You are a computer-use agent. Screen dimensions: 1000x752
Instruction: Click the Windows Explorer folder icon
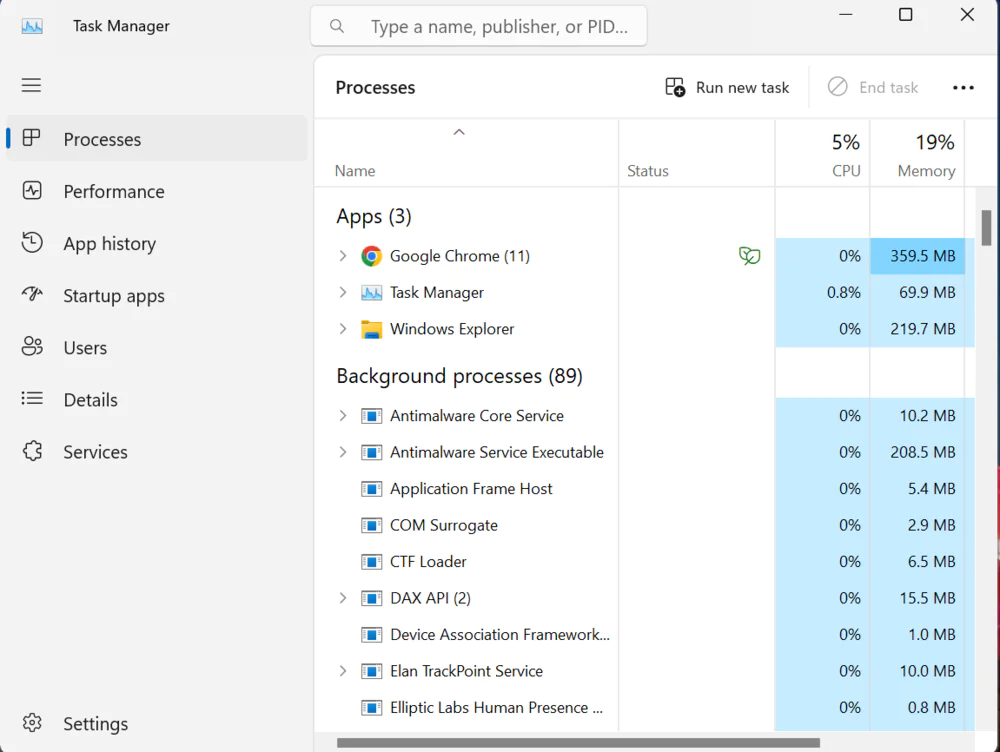(x=371, y=329)
